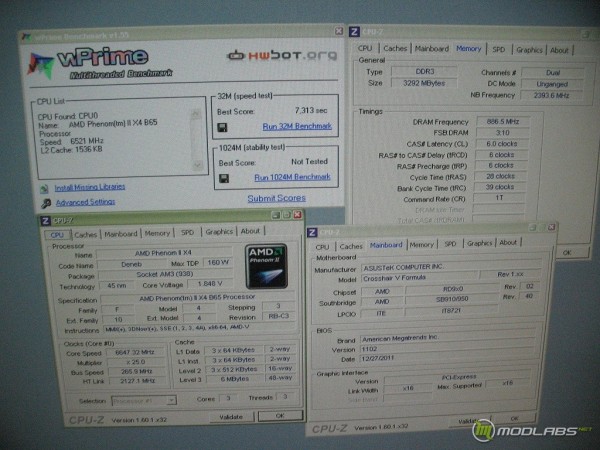Click the Threads count field
This screenshot has width=600, height=450.
tap(285, 396)
